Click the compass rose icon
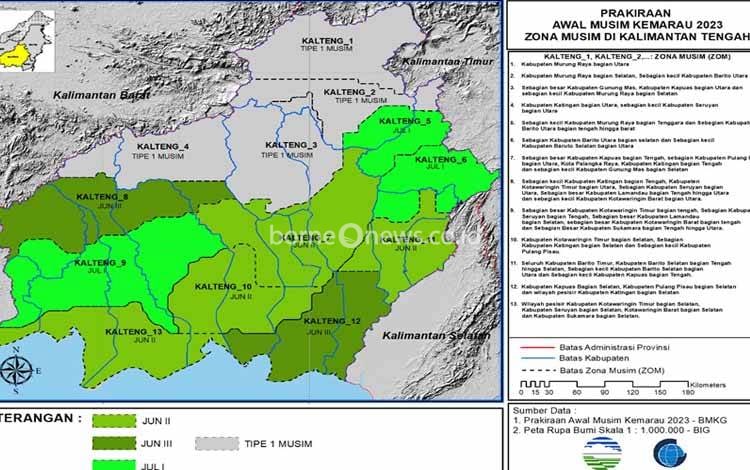 (18, 371)
